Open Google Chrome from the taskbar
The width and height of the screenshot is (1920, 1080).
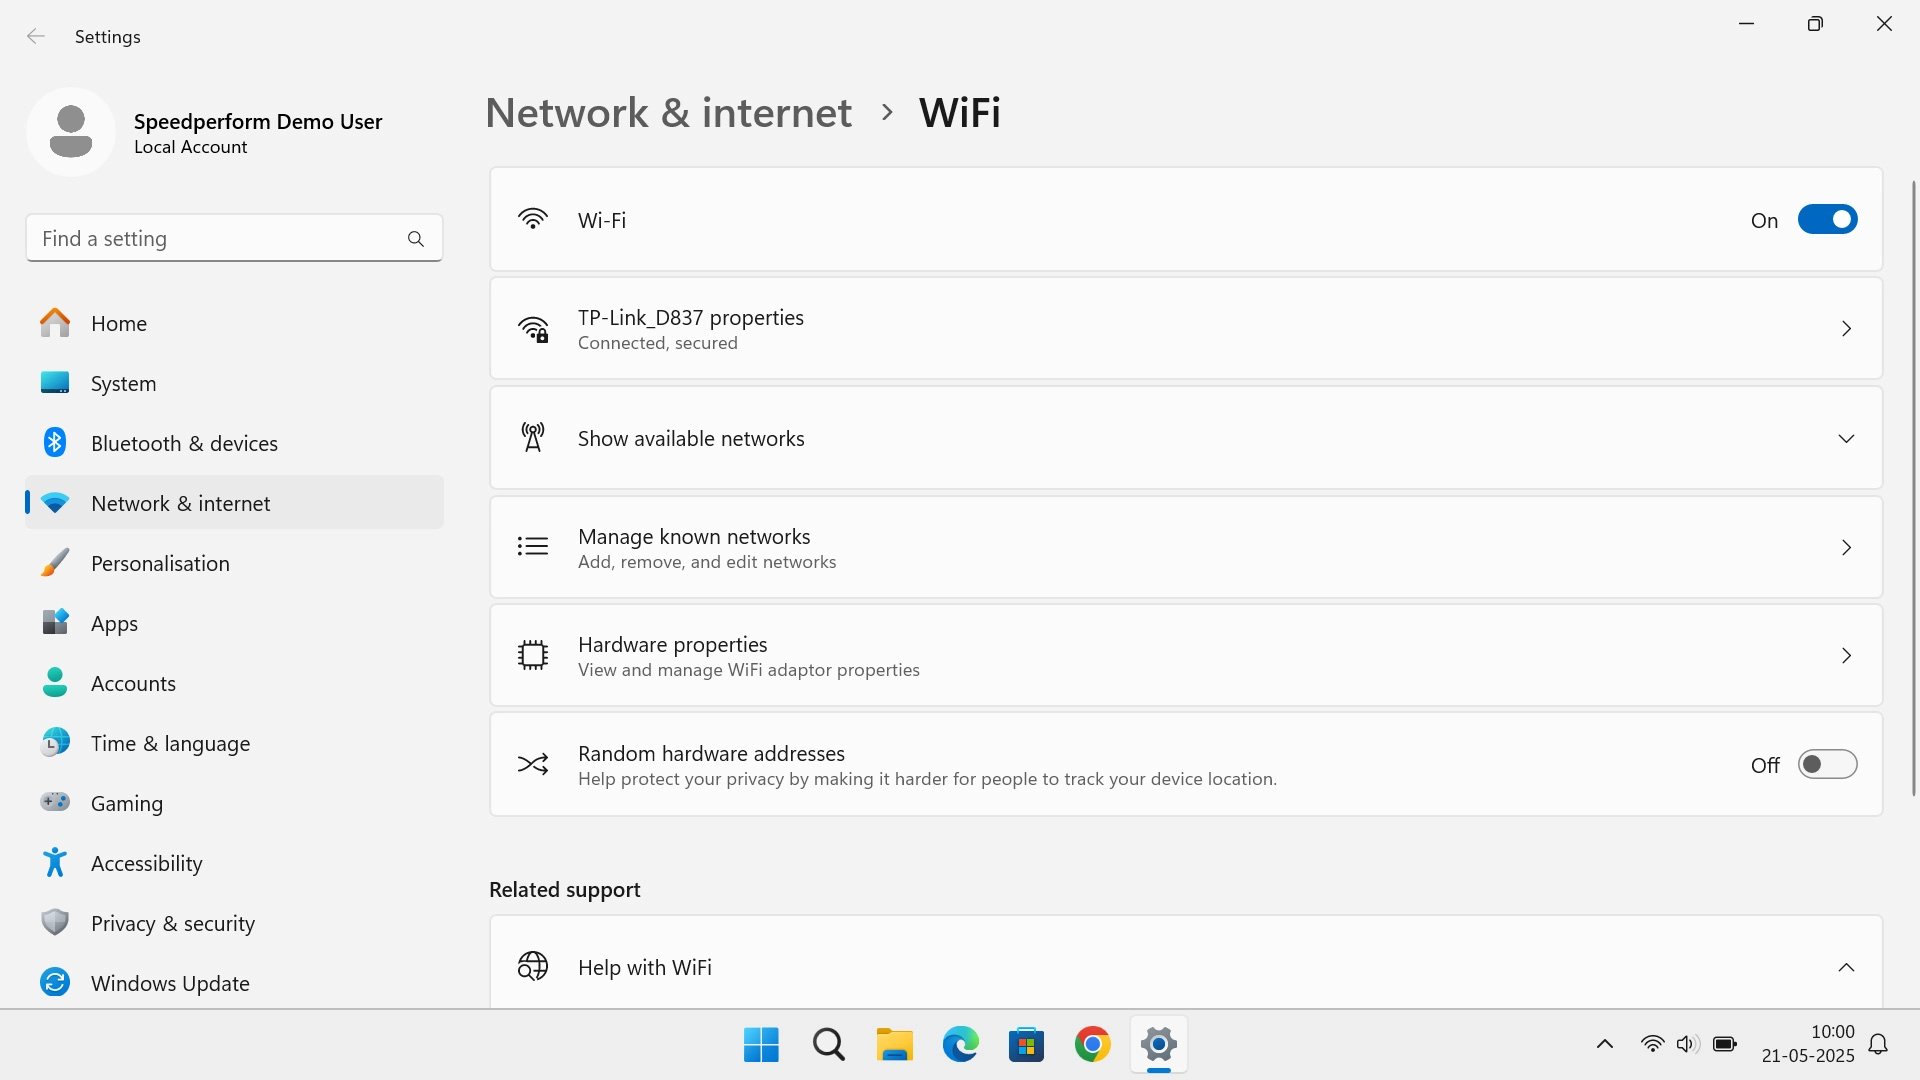point(1093,1043)
